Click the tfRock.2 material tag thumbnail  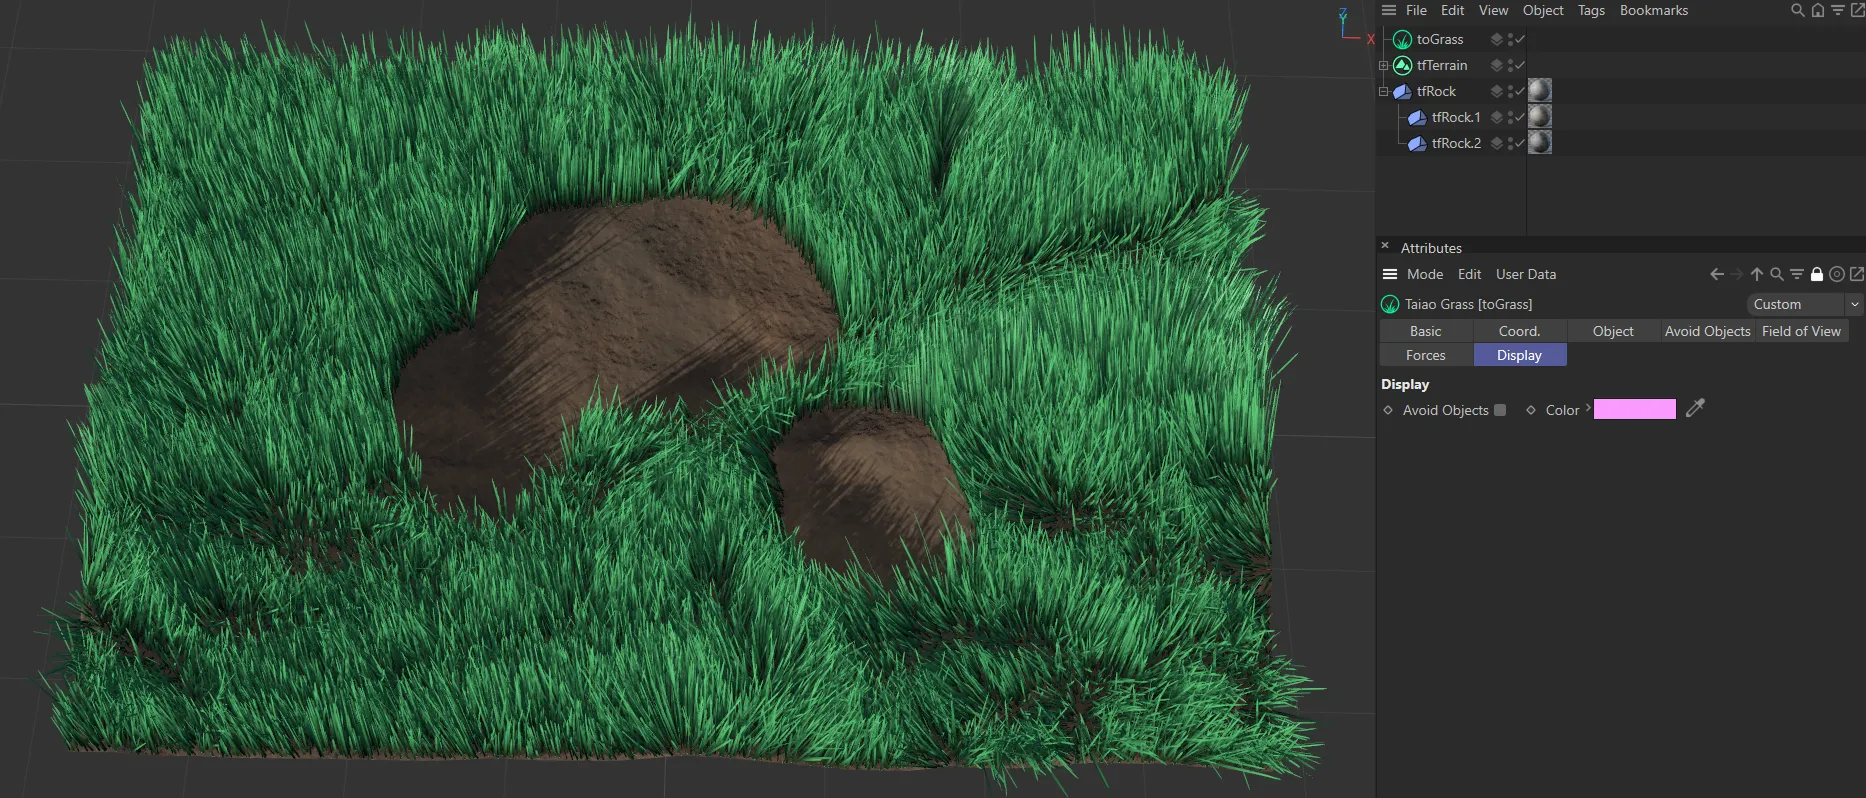[x=1540, y=143]
